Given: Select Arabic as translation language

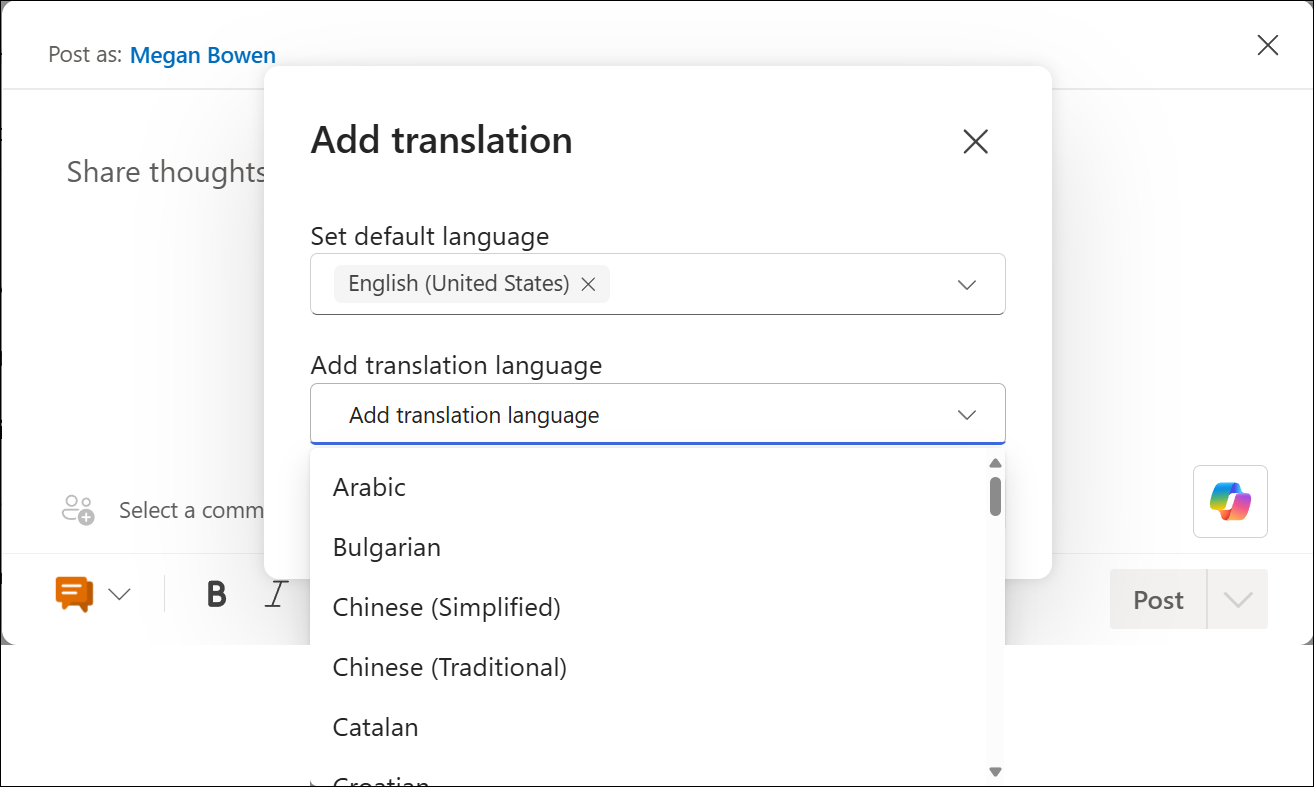Looking at the screenshot, I should click(x=369, y=487).
